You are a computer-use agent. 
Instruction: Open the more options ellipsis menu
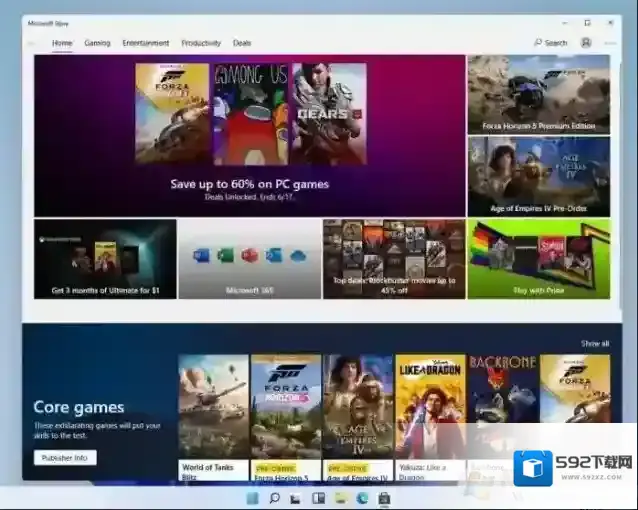[x=609, y=43]
